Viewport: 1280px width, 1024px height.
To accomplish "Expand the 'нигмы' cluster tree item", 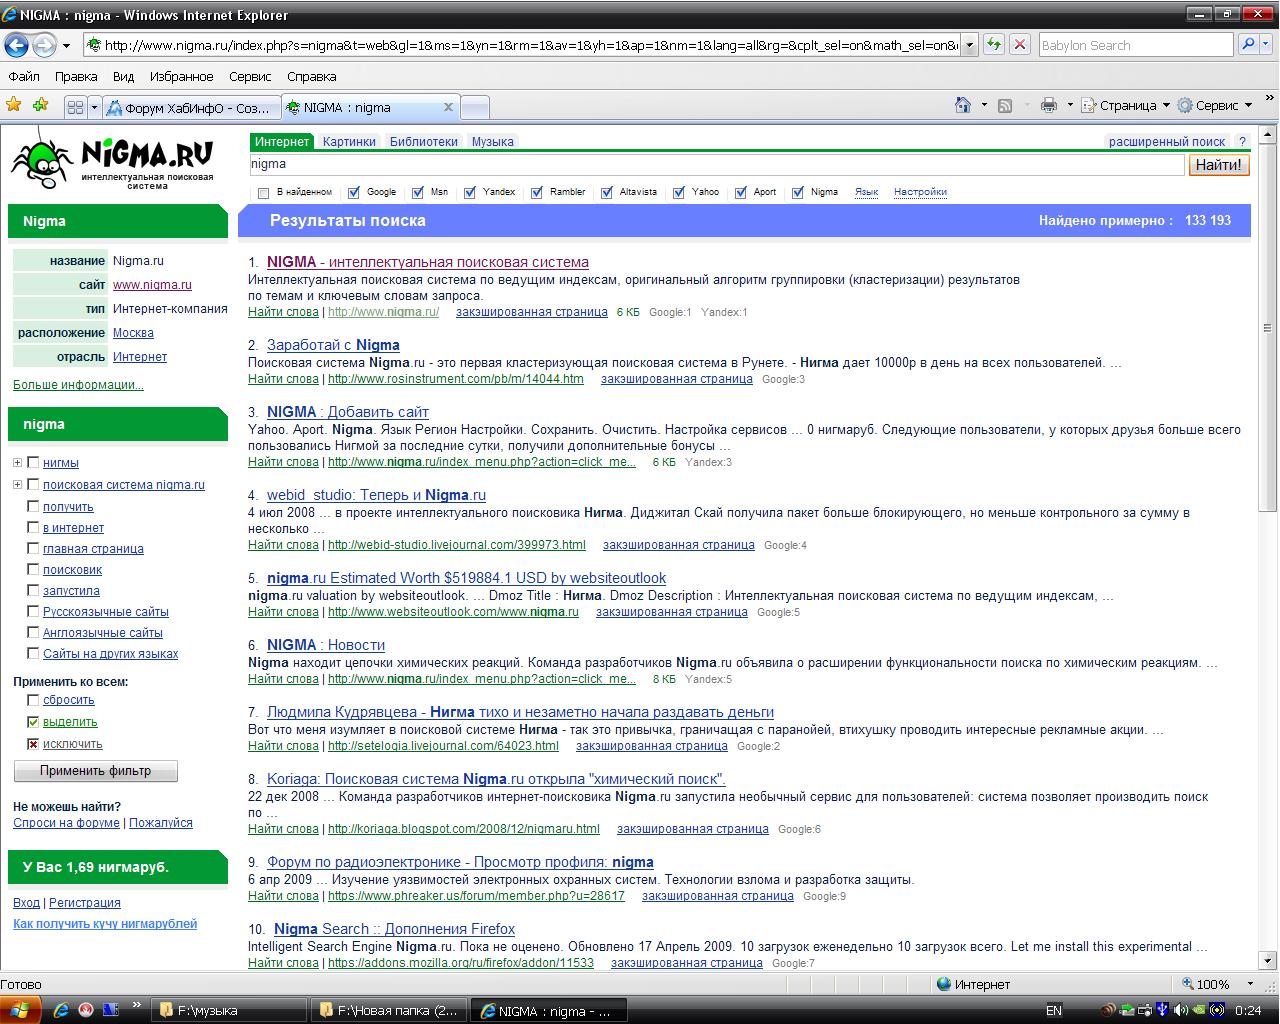I will [x=18, y=463].
